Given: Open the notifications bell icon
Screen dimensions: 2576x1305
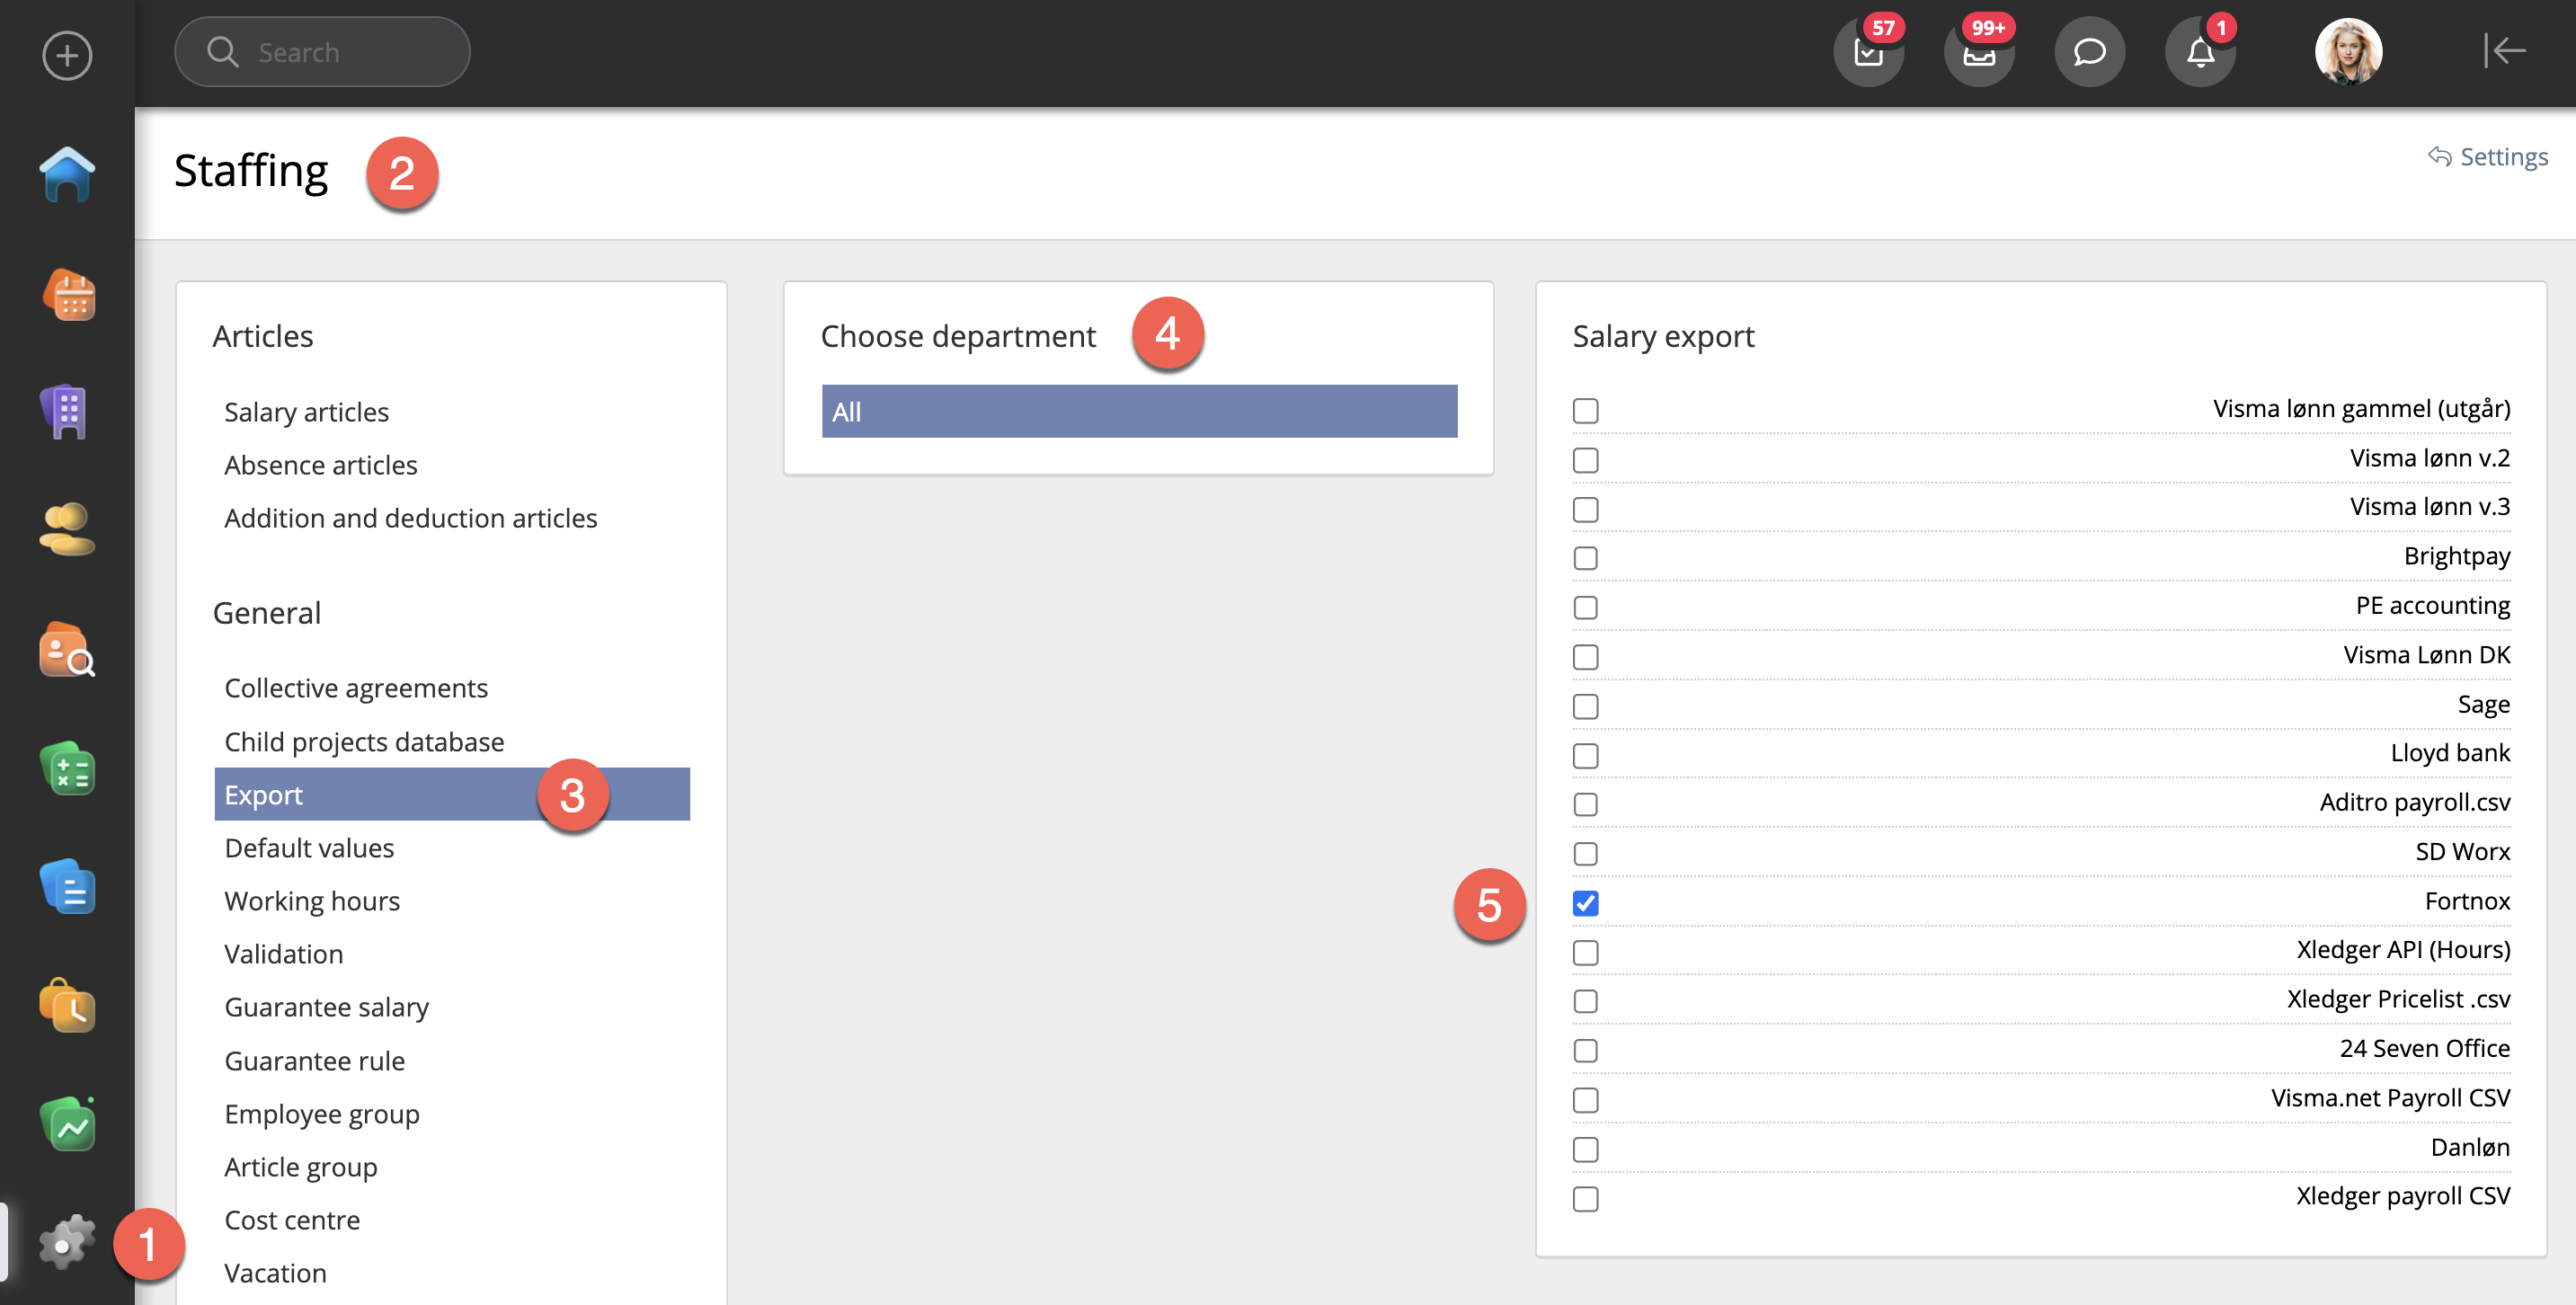Looking at the screenshot, I should (2200, 51).
